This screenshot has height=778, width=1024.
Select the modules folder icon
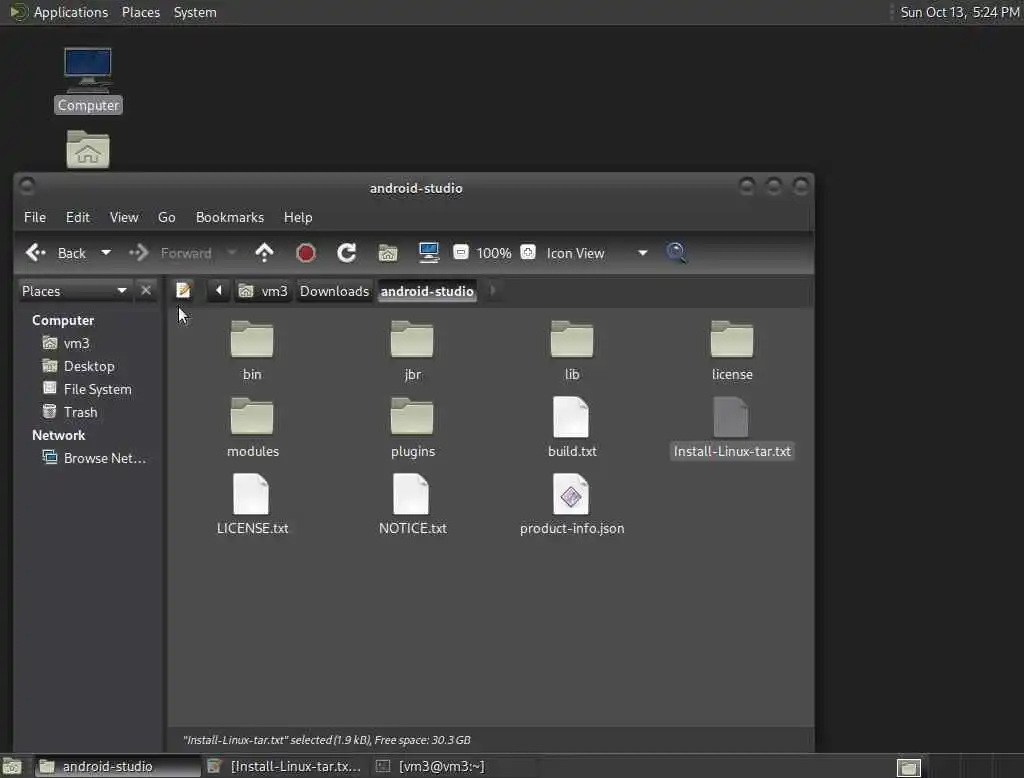click(x=252, y=417)
